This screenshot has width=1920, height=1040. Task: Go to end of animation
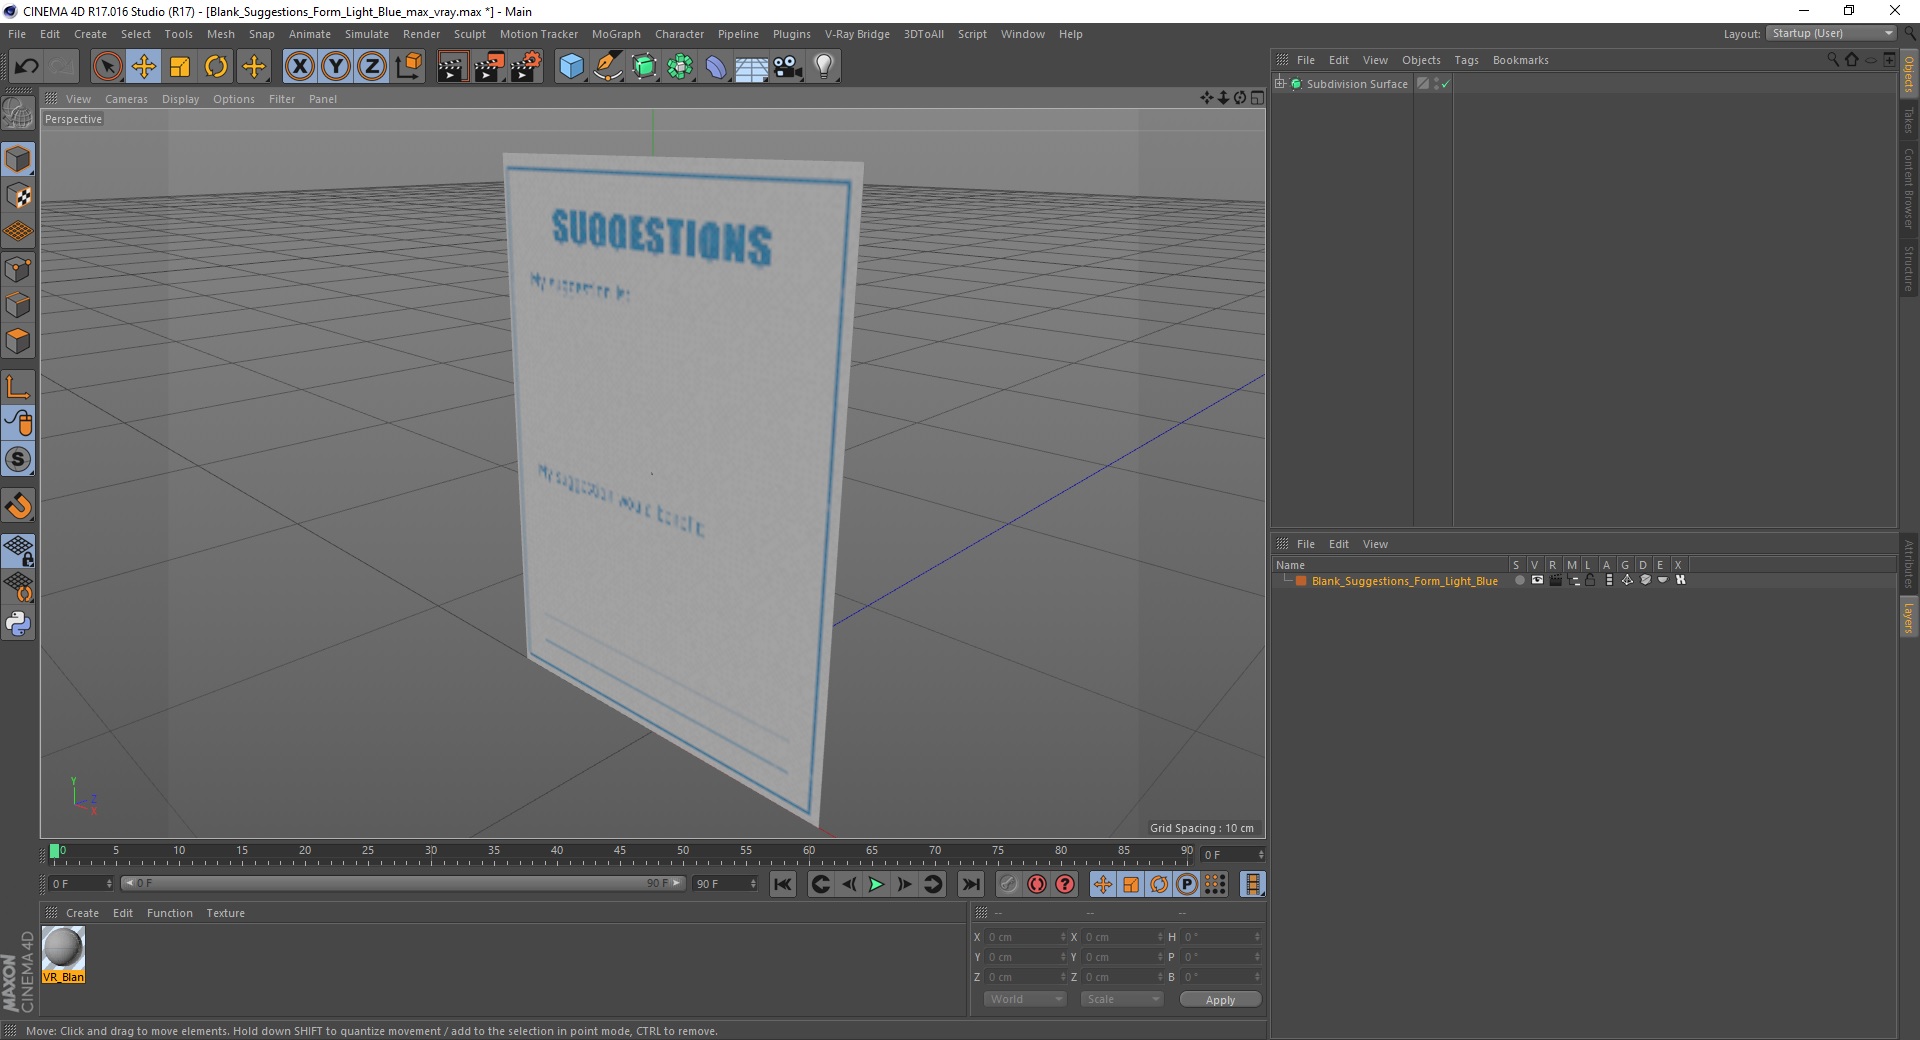coord(970,884)
